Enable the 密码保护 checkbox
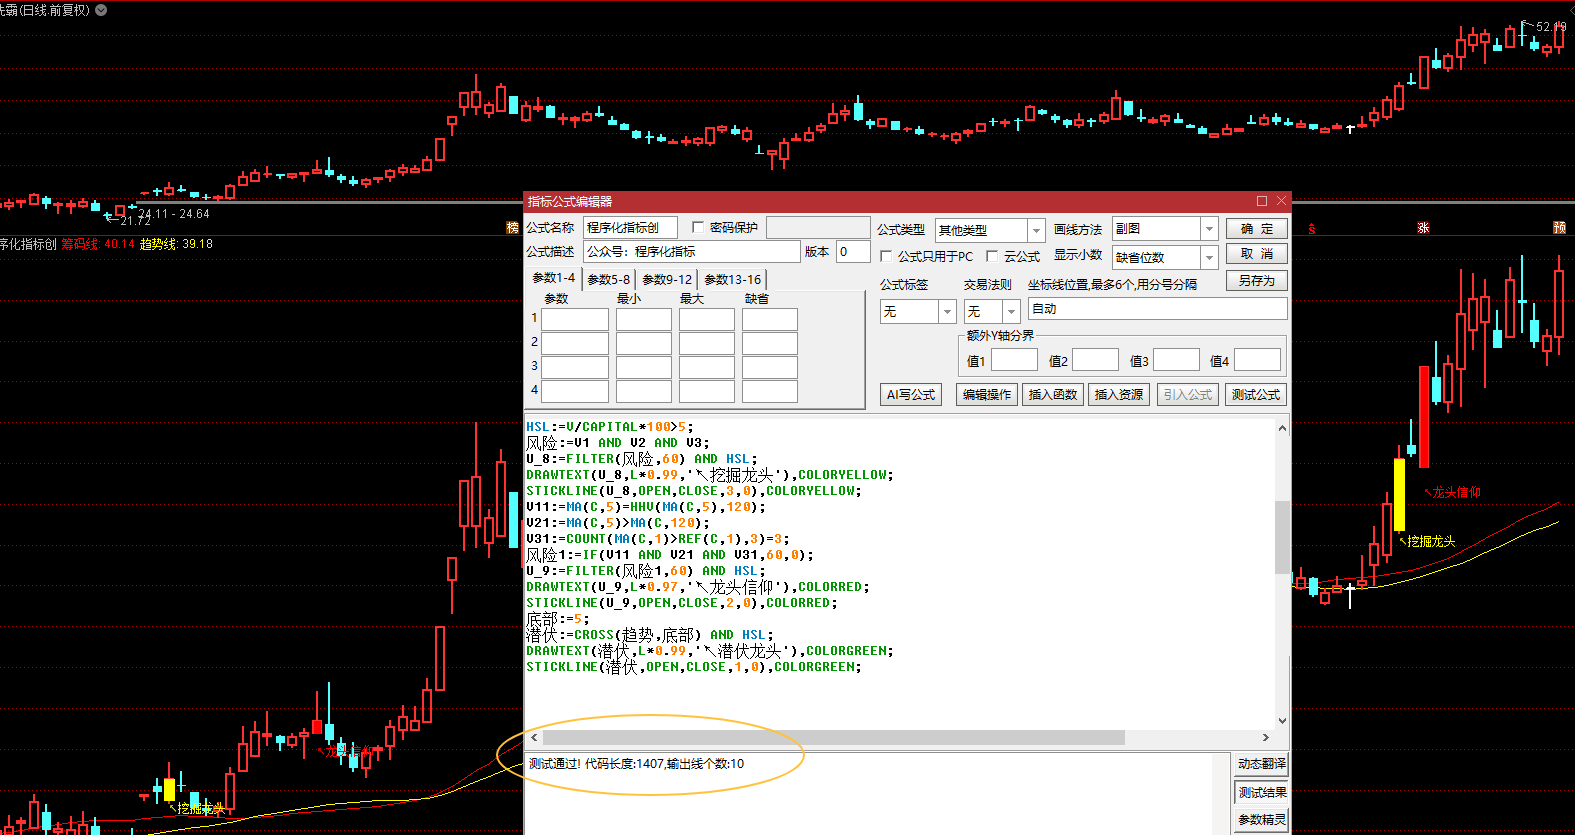 tap(698, 228)
